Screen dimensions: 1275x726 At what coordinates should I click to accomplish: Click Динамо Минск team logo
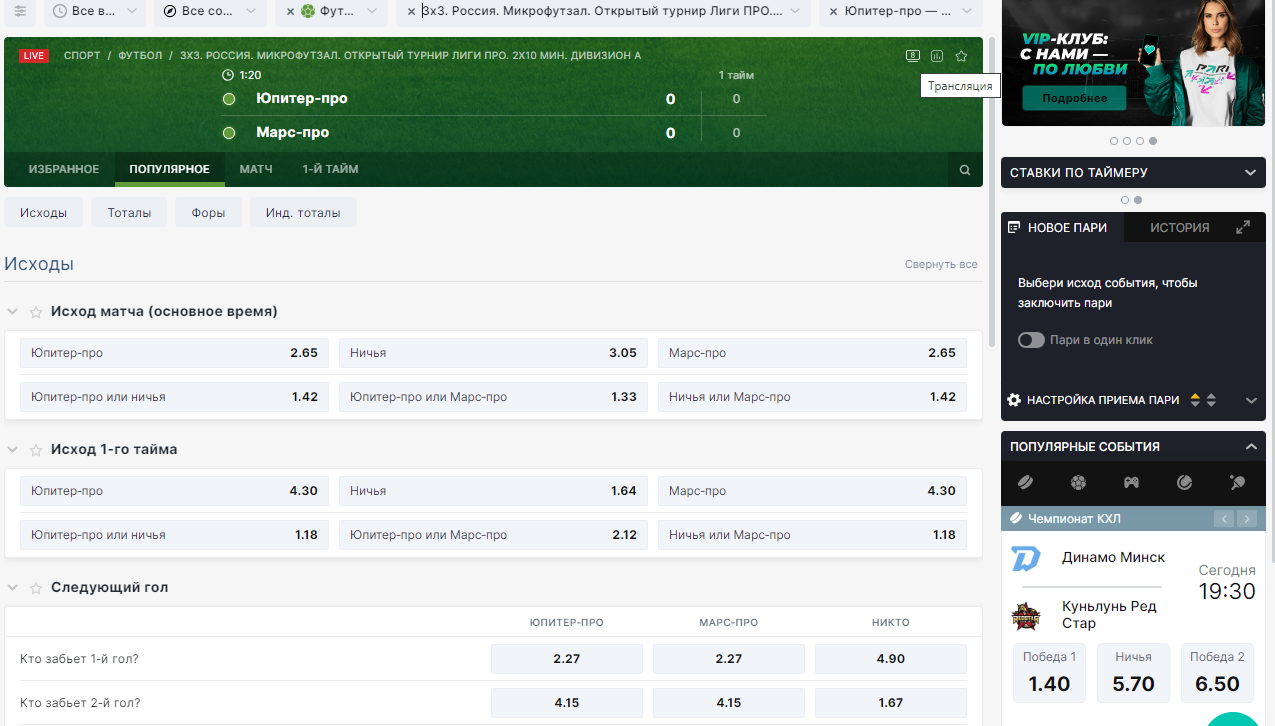click(x=1026, y=558)
